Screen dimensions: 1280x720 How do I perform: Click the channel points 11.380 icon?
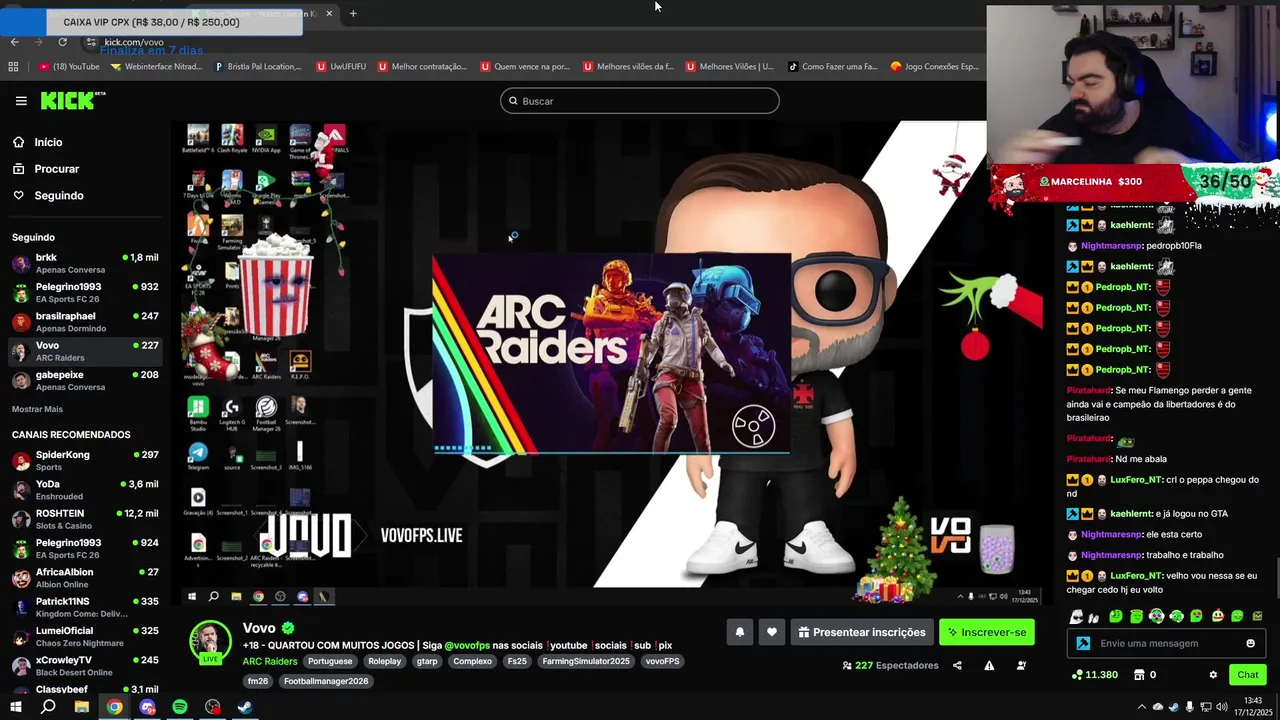point(1076,675)
